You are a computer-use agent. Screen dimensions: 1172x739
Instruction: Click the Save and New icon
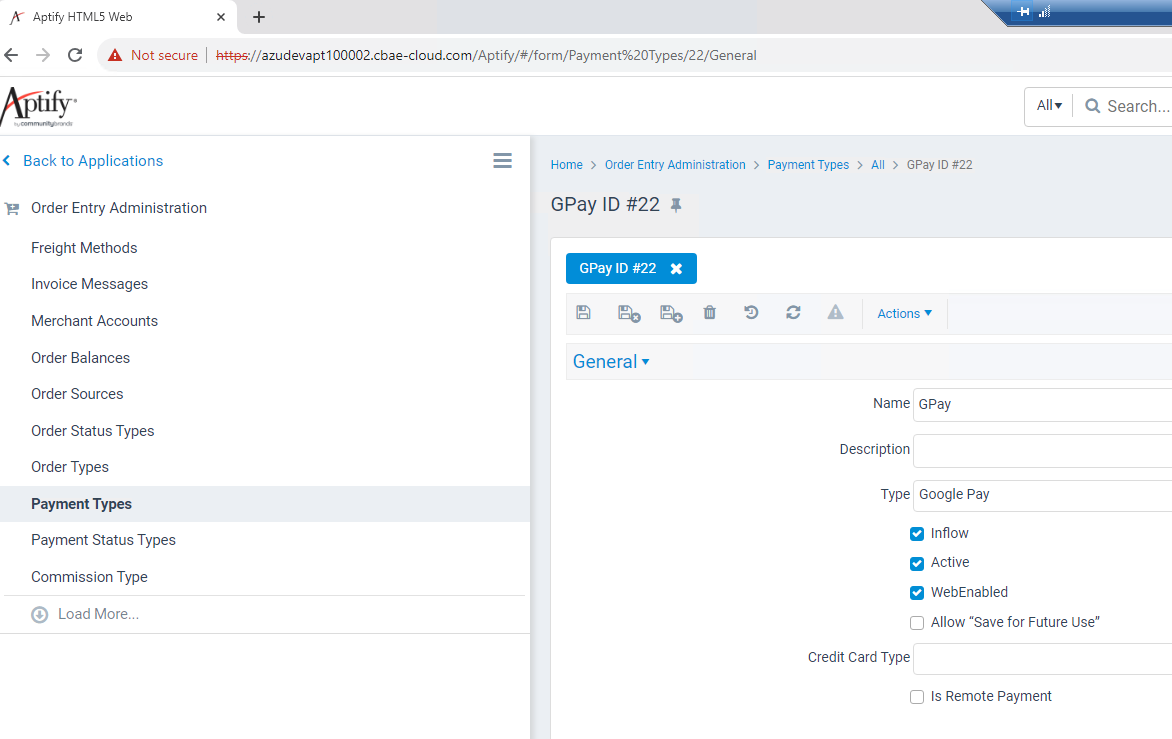coord(671,313)
